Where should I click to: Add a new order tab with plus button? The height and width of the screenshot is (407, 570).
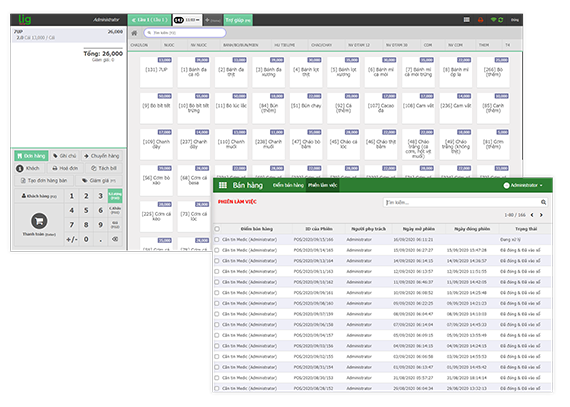213,20
